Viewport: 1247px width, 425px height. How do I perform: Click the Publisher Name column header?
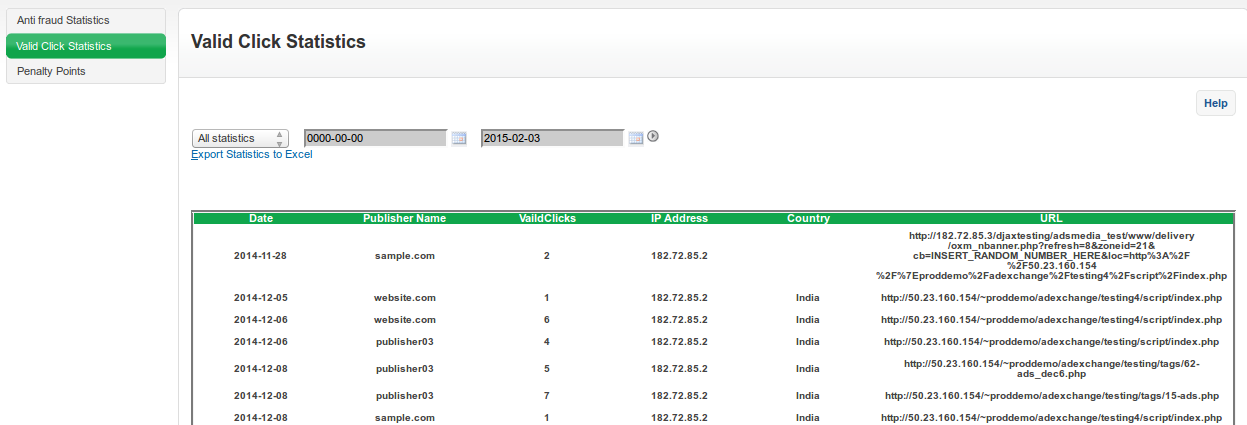tap(404, 218)
